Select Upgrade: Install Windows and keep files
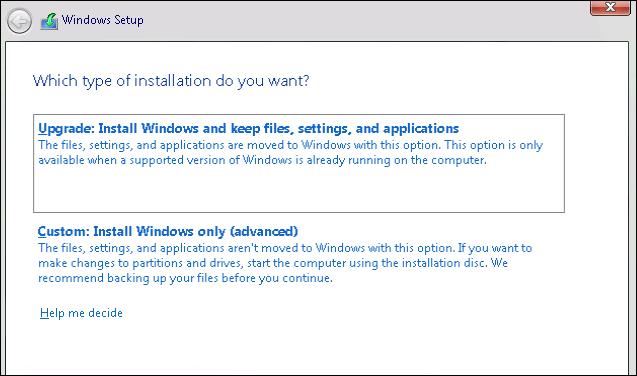This screenshot has width=637, height=376. pyautogui.click(x=299, y=163)
